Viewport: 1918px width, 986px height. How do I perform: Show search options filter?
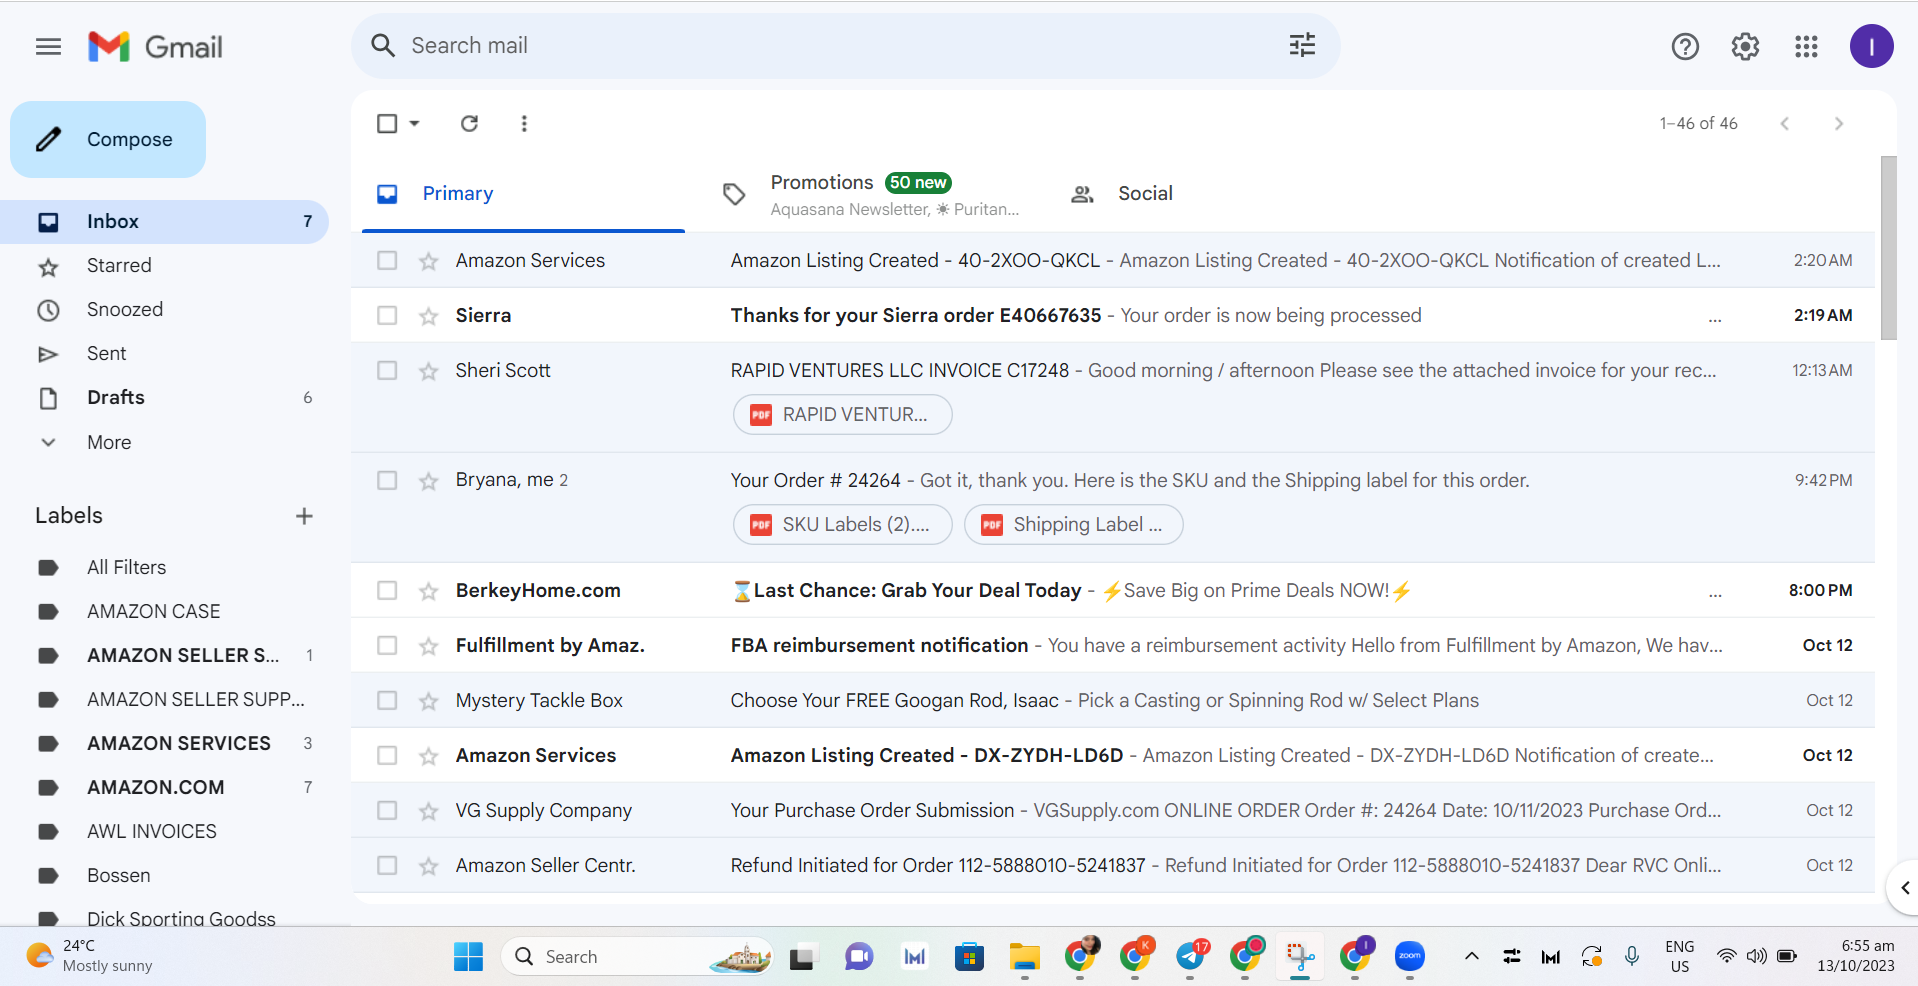[x=1302, y=45]
